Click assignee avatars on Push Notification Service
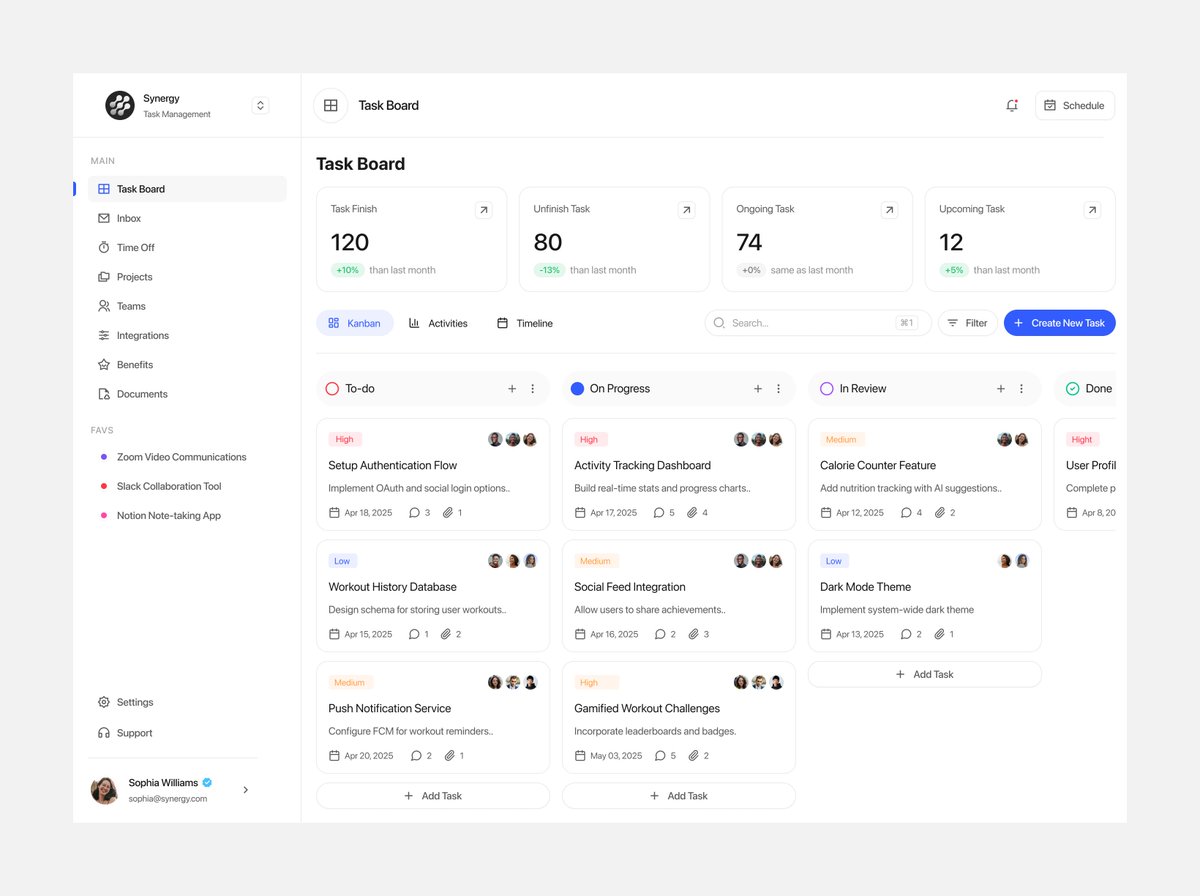This screenshot has width=1200, height=896. (512, 682)
